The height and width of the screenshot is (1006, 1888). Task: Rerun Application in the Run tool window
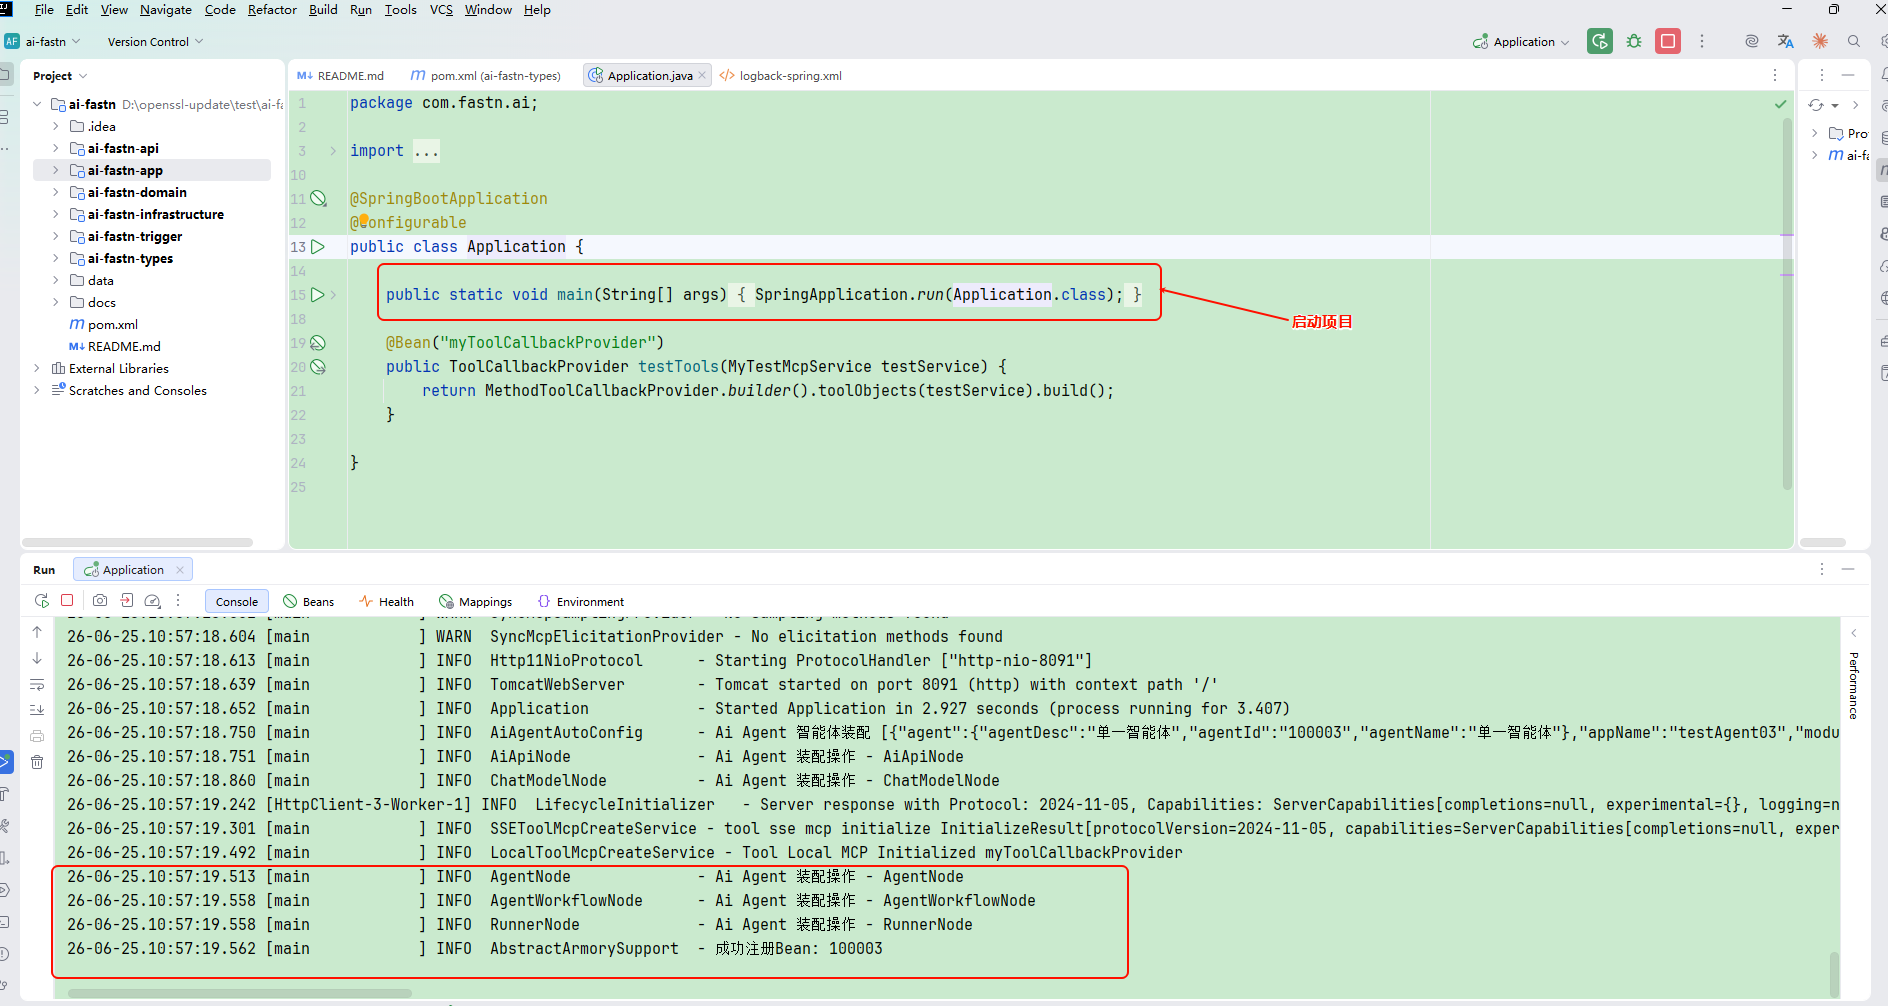[x=41, y=601]
